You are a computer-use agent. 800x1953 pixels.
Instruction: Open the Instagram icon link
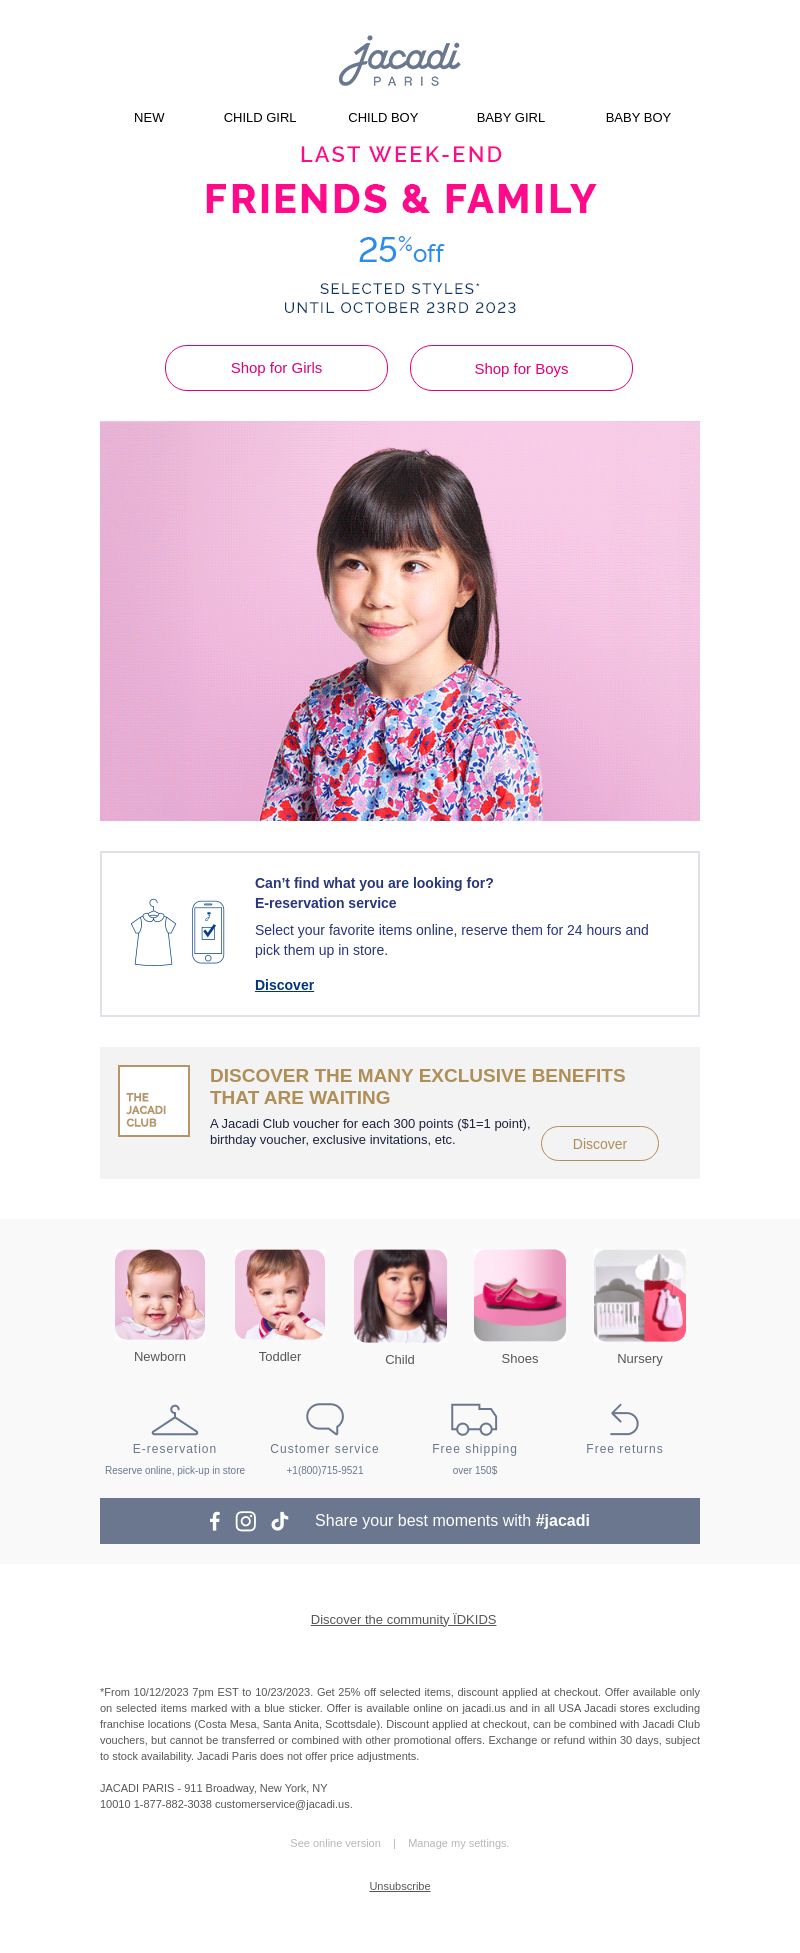click(246, 1521)
